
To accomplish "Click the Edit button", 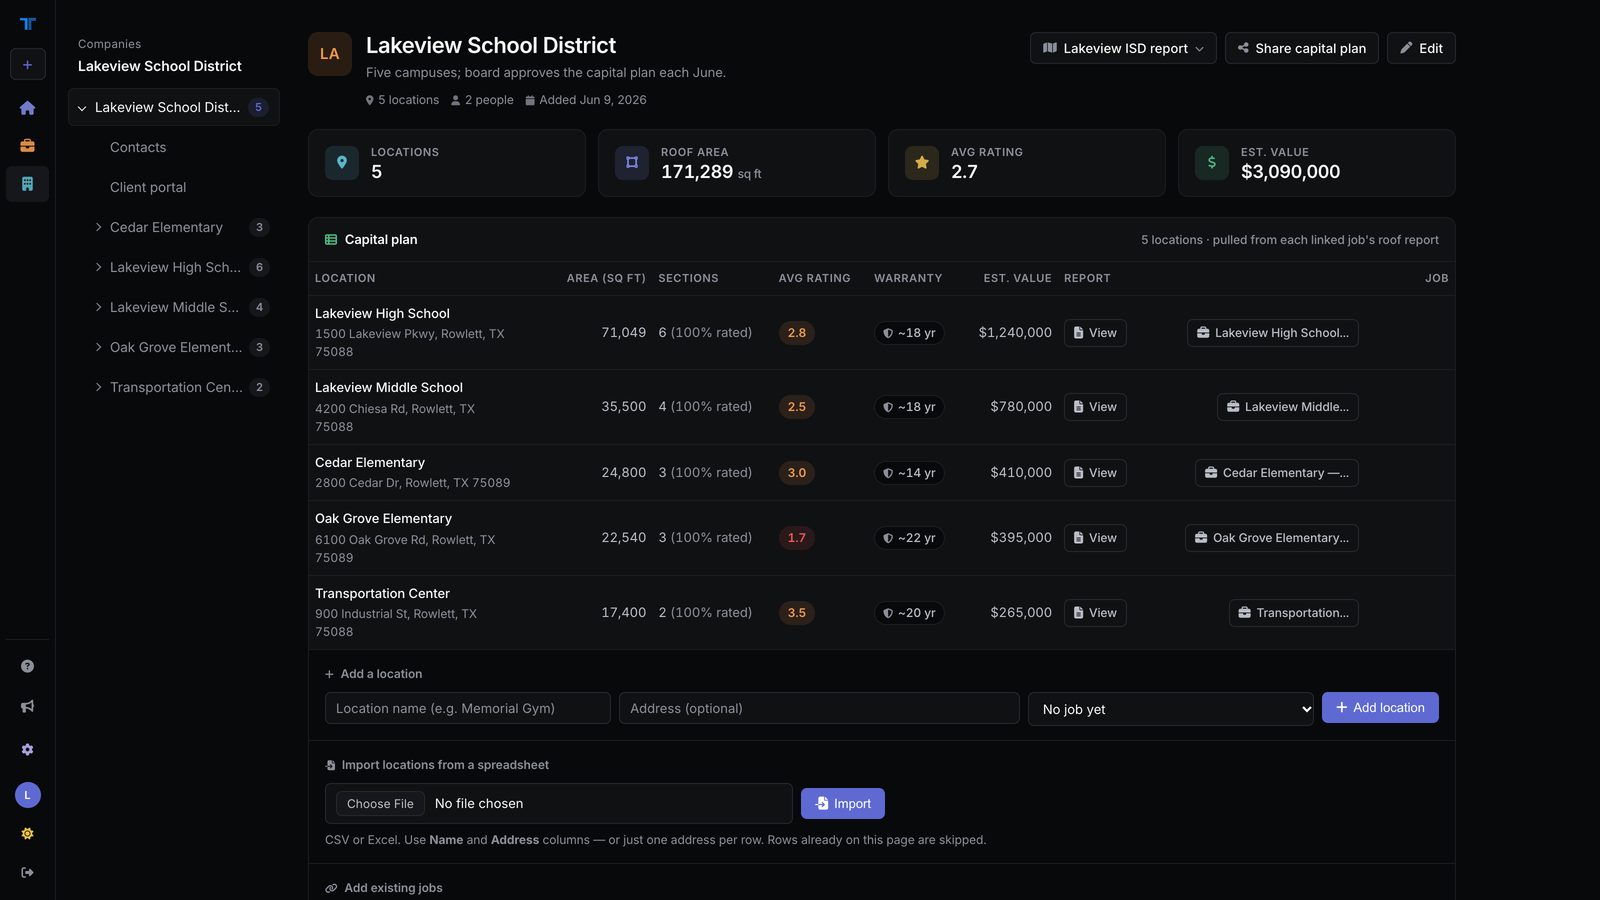I will point(1421,48).
